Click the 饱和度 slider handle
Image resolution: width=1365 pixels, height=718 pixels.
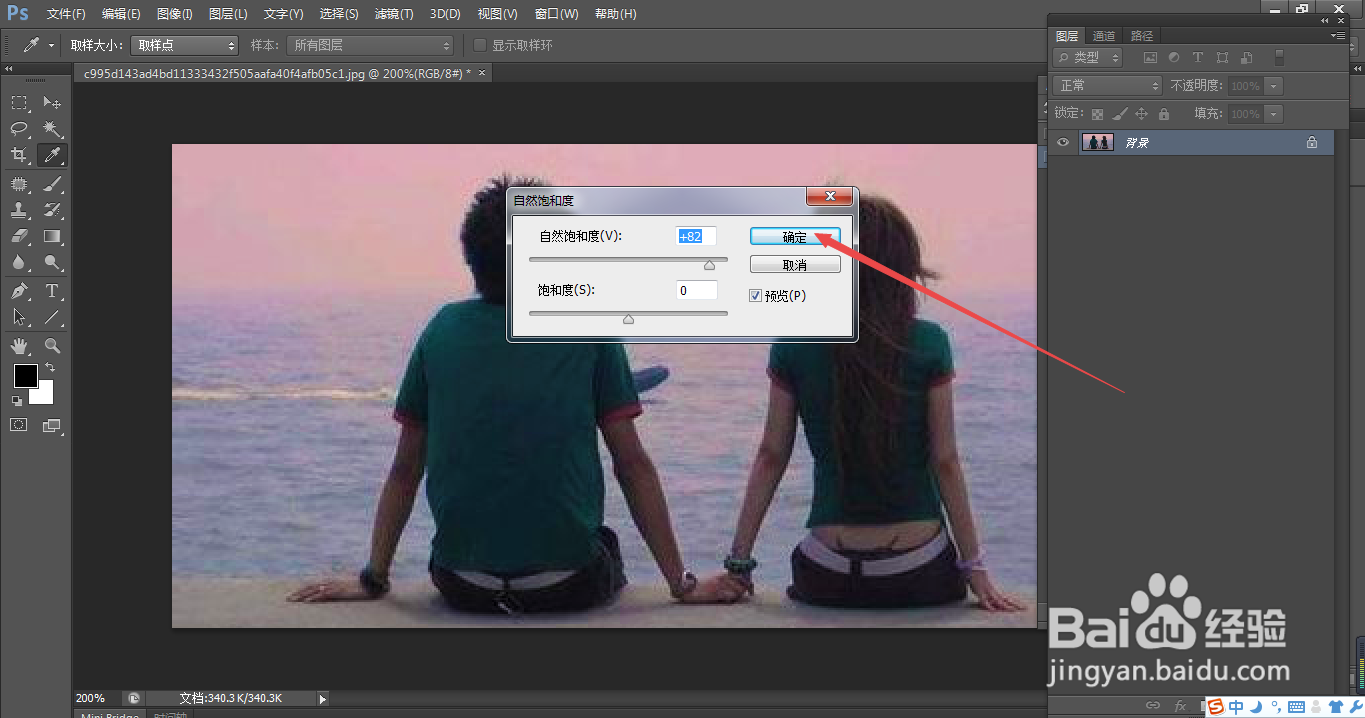pyautogui.click(x=628, y=319)
